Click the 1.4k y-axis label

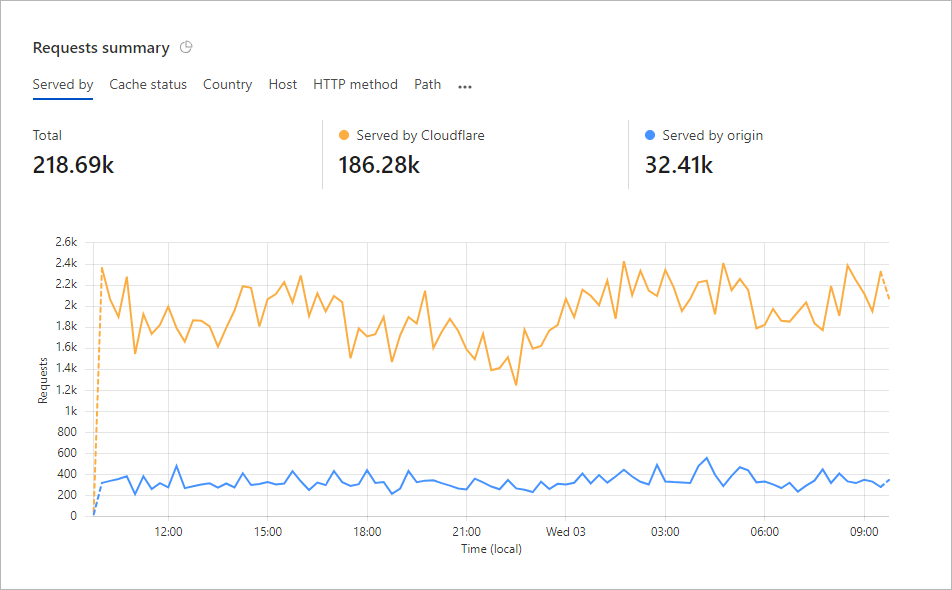(x=66, y=368)
